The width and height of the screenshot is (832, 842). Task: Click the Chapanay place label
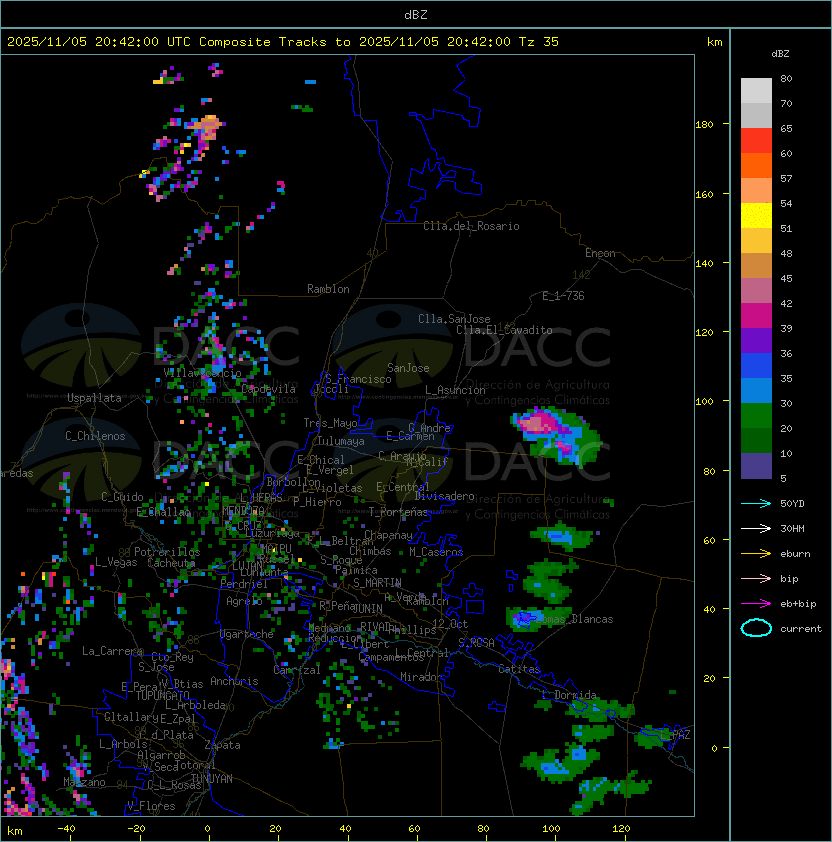click(388, 535)
